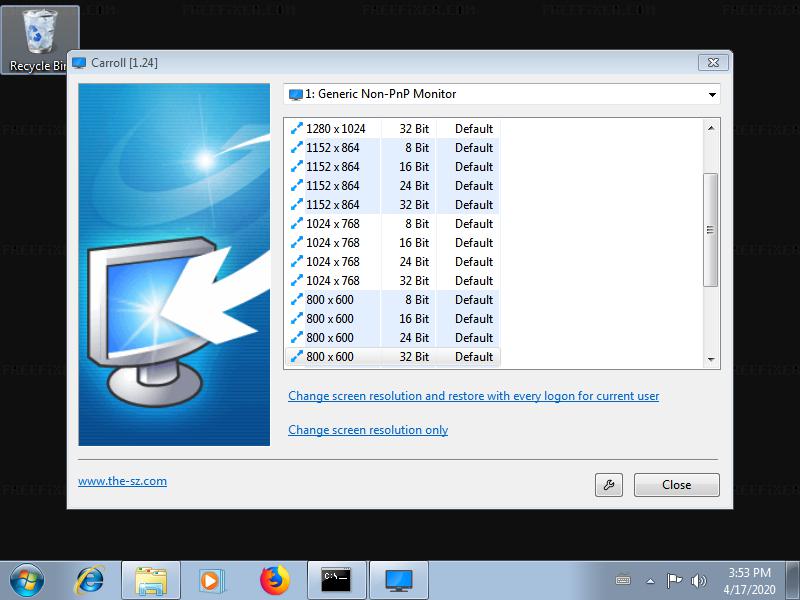Select the 800 x 600 32 Bit row
Image resolution: width=800 pixels, height=600 pixels.
pyautogui.click(x=392, y=357)
